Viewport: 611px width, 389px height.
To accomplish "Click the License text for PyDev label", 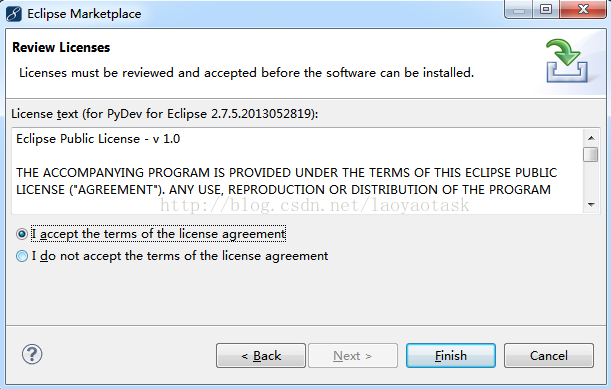I will pos(164,114).
